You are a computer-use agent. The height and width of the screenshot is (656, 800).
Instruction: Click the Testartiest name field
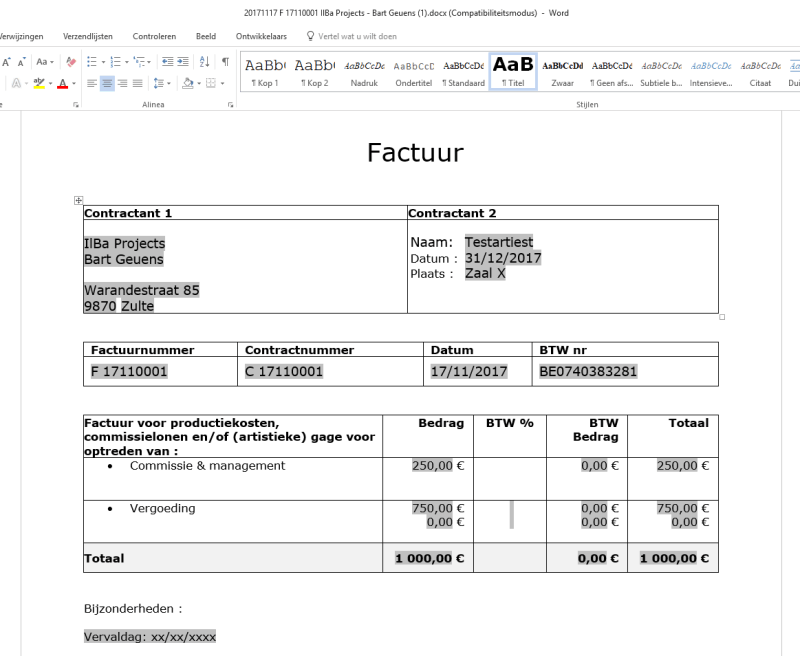[x=498, y=242]
